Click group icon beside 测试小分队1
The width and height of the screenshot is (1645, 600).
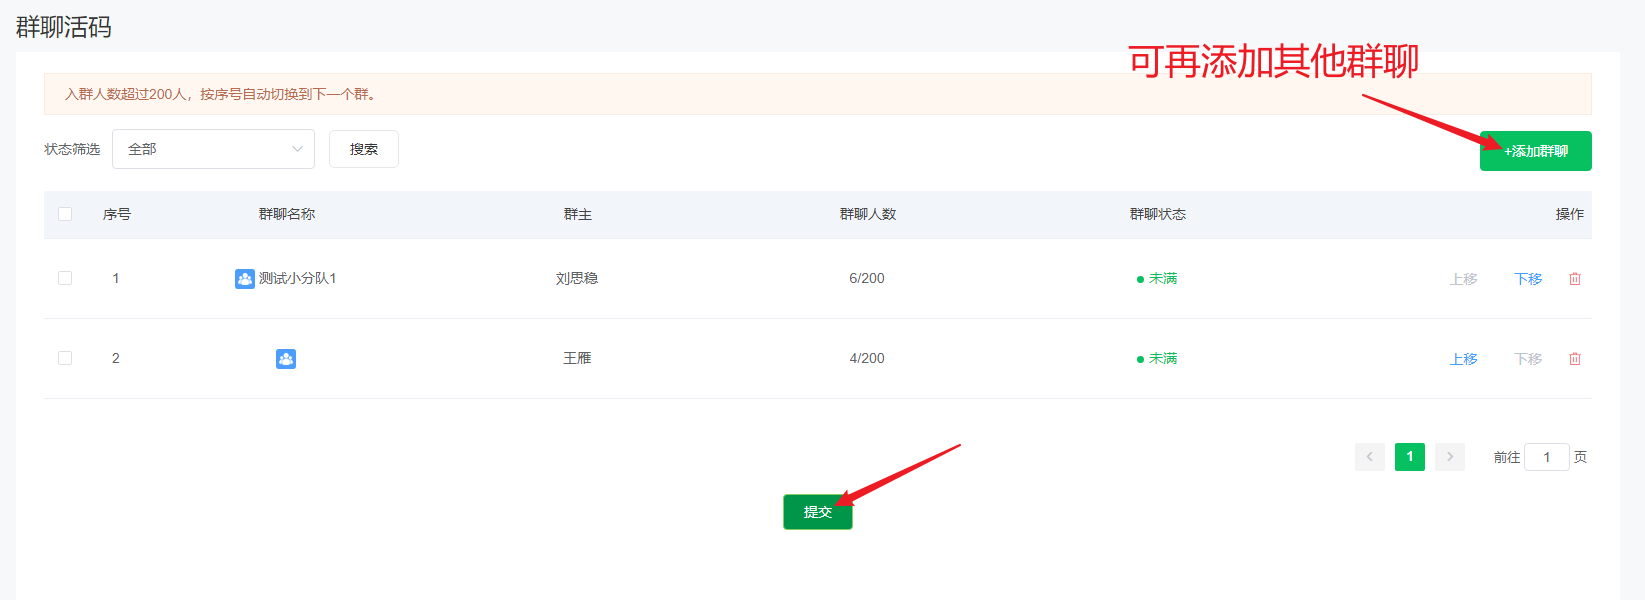(x=245, y=279)
